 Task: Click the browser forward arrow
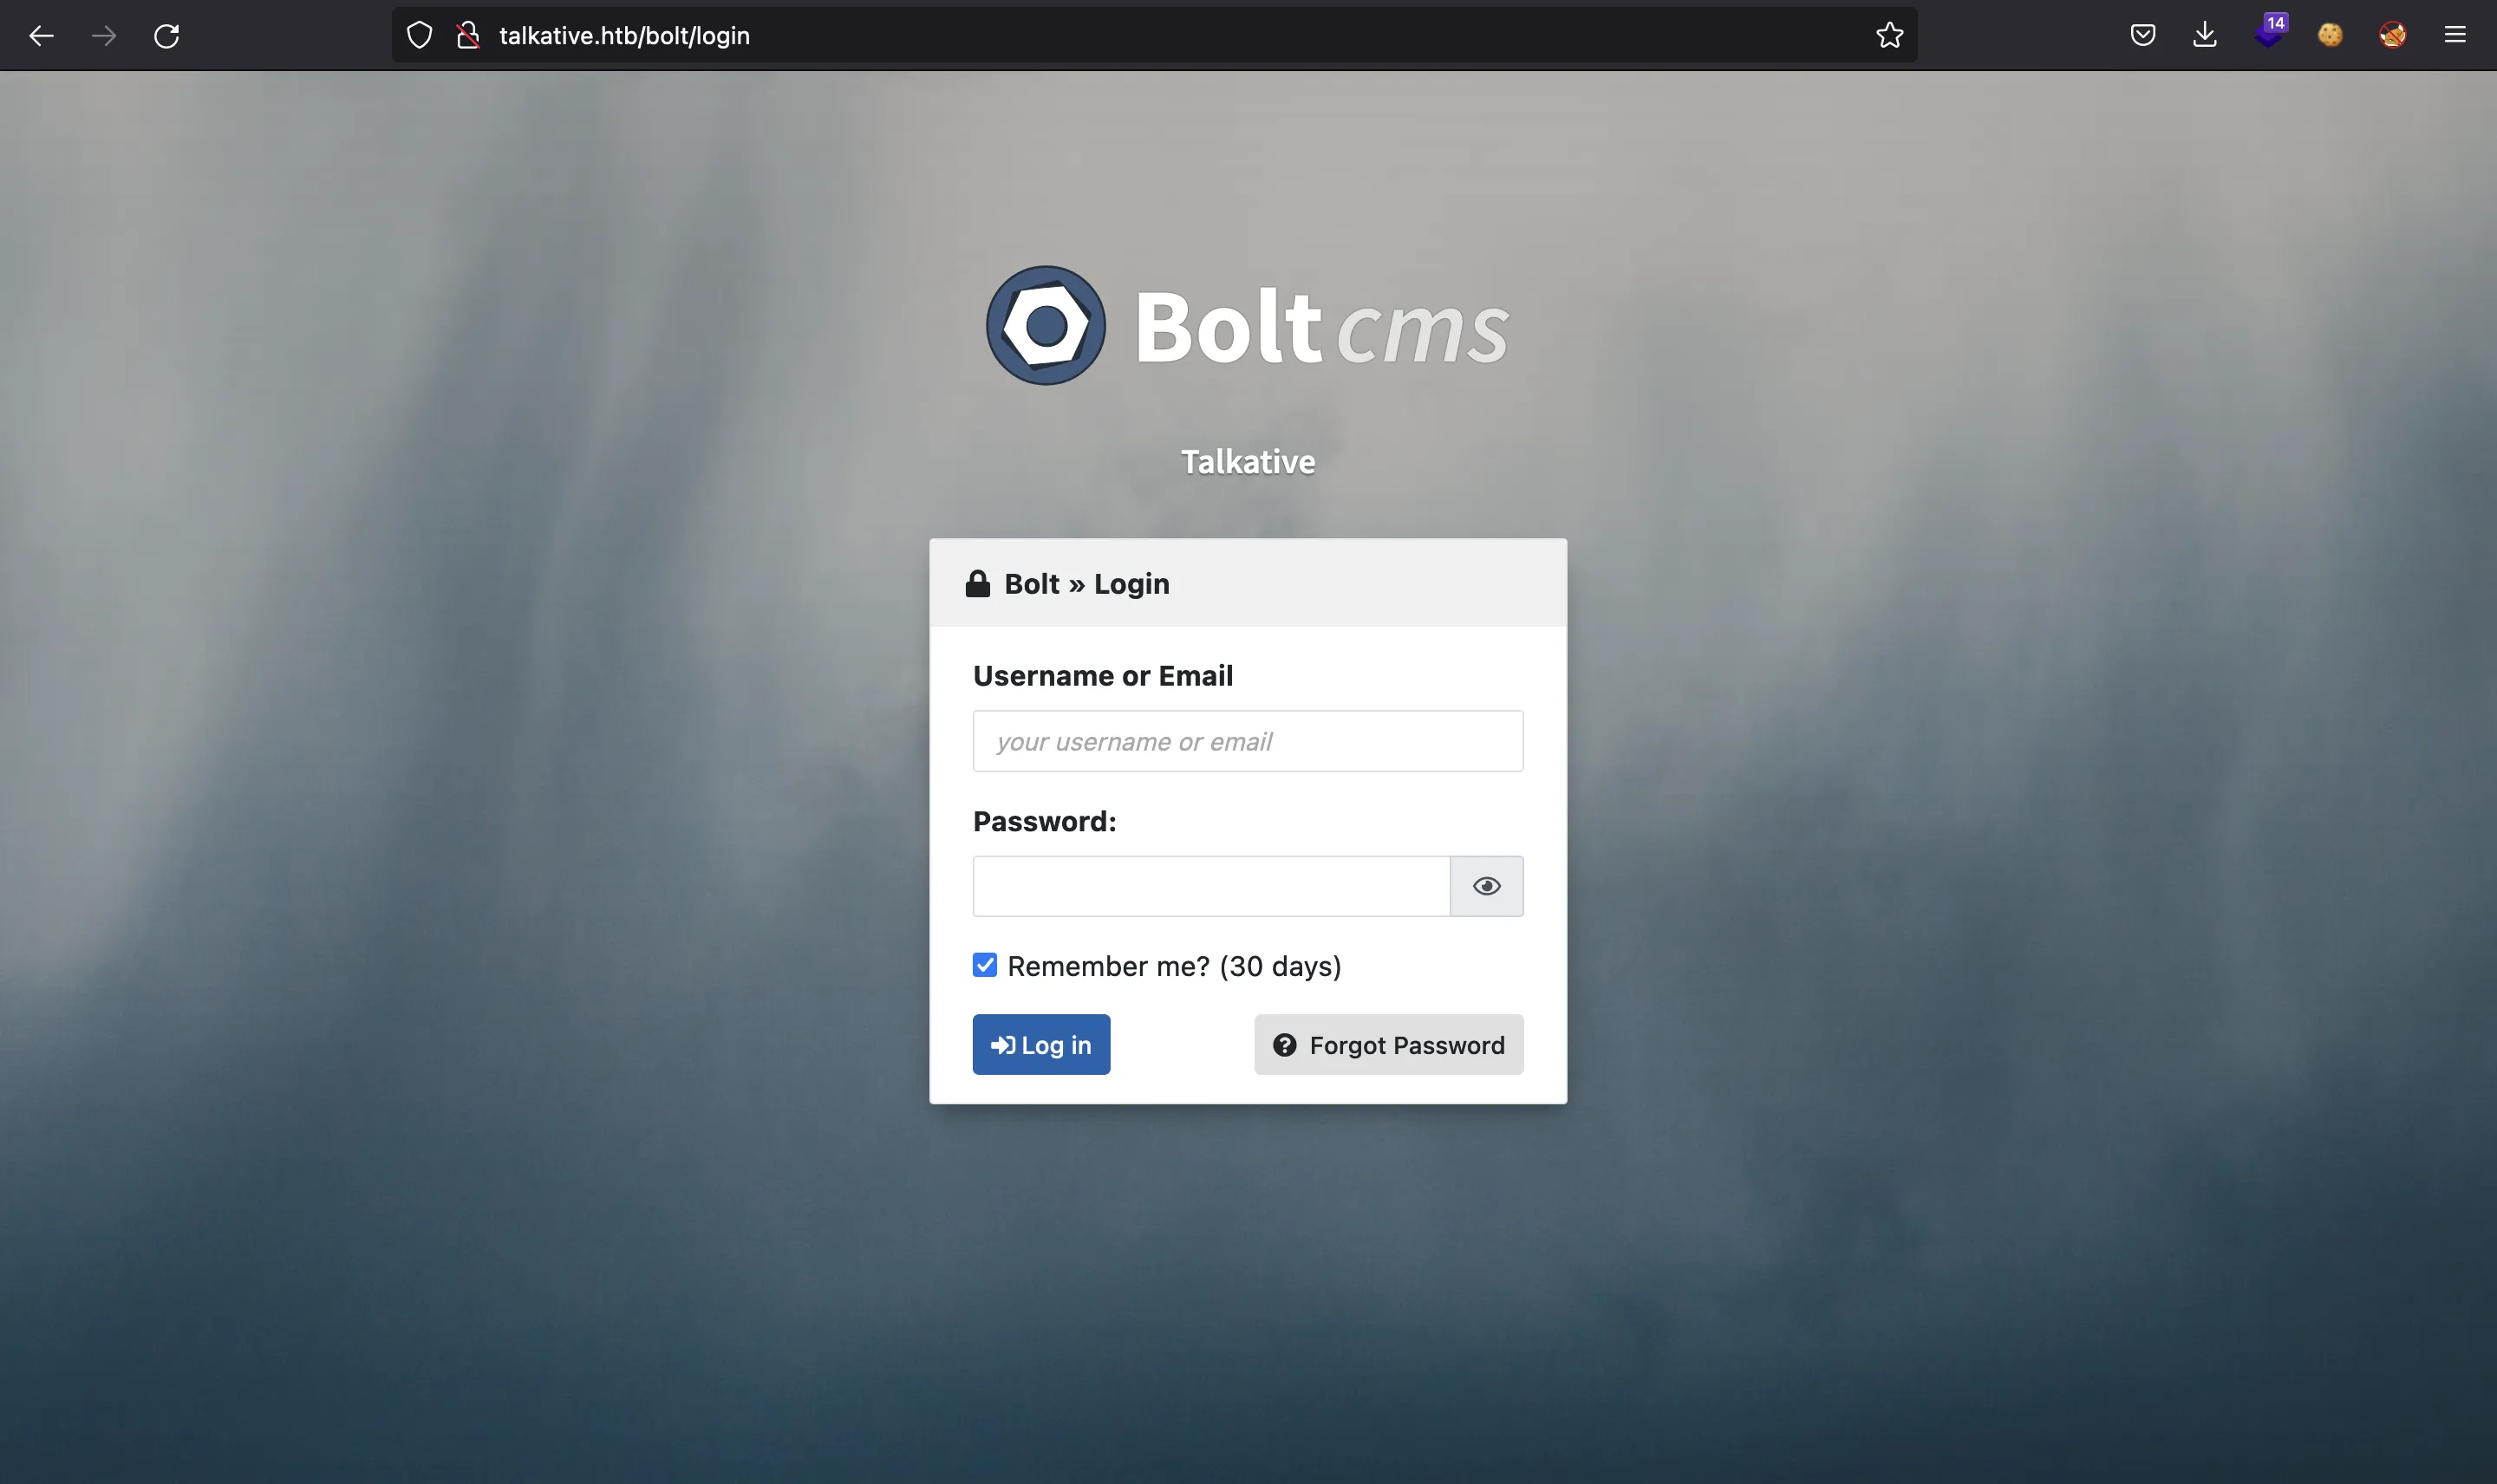pyautogui.click(x=104, y=36)
